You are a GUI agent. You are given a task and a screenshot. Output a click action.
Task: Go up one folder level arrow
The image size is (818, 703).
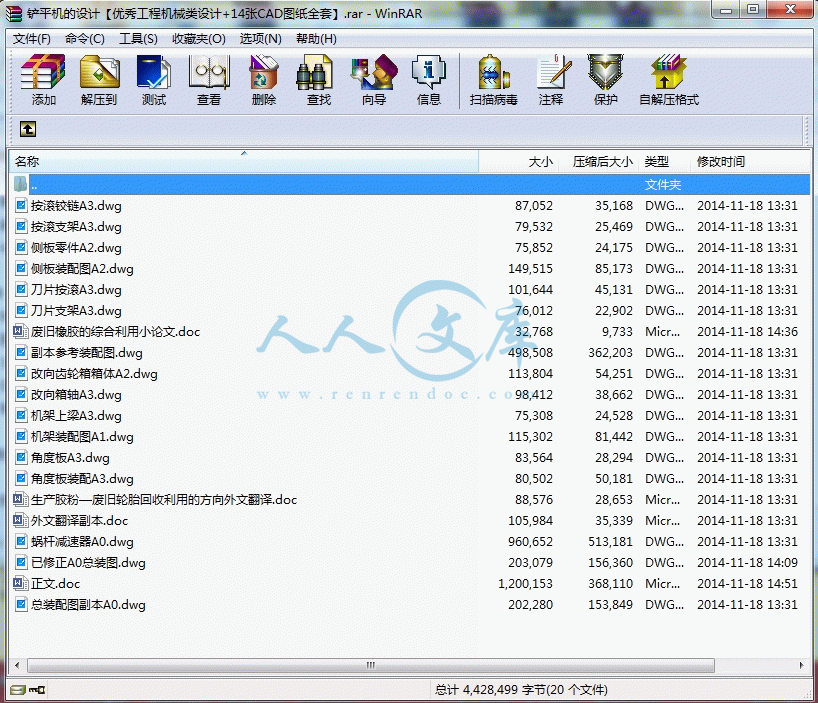(28, 129)
